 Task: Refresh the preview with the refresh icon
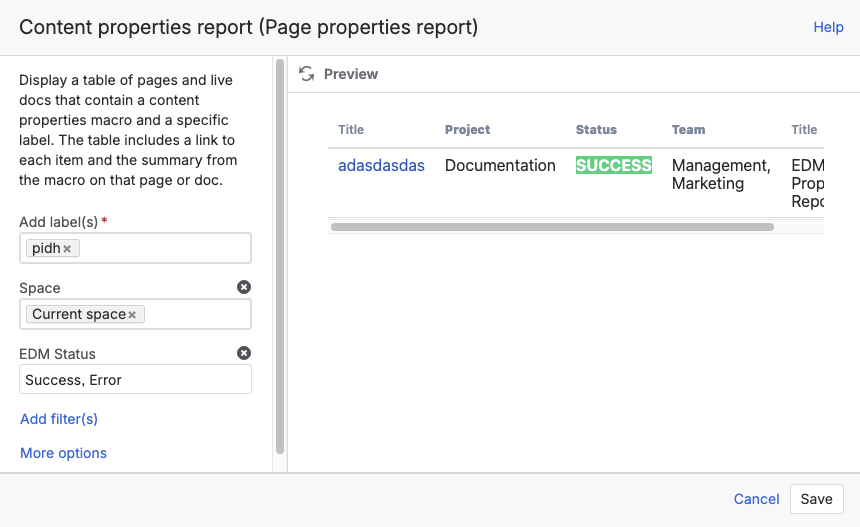(307, 73)
